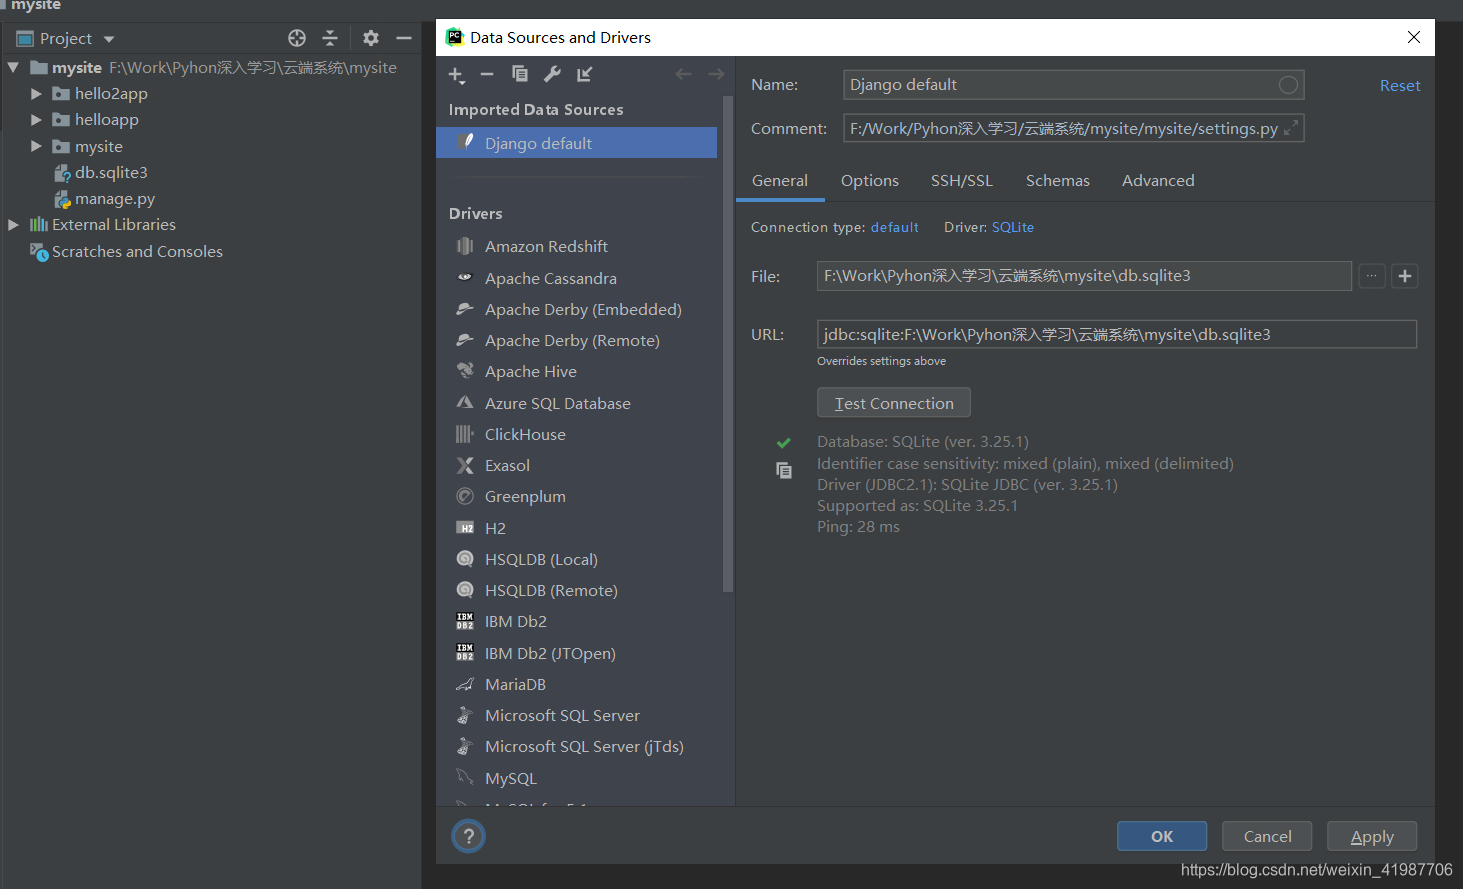Viewport: 1463px width, 889px height.
Task: Add a new data source with plus icon
Action: [x=457, y=75]
